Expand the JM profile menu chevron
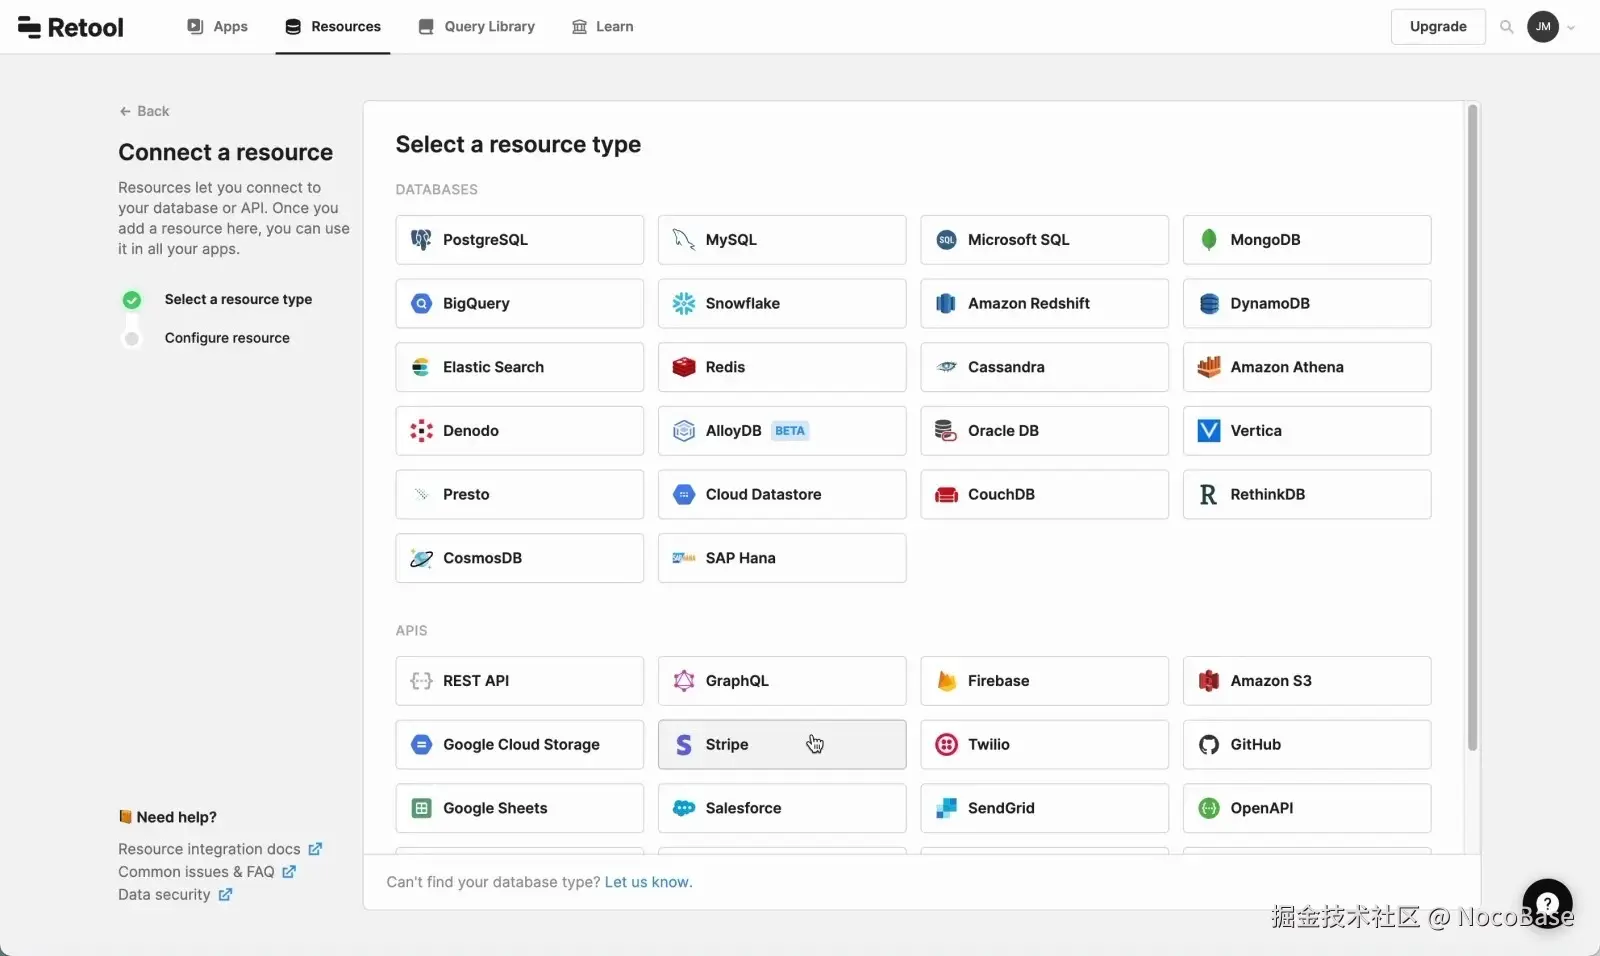Viewport: 1600px width, 956px height. pyautogui.click(x=1569, y=27)
